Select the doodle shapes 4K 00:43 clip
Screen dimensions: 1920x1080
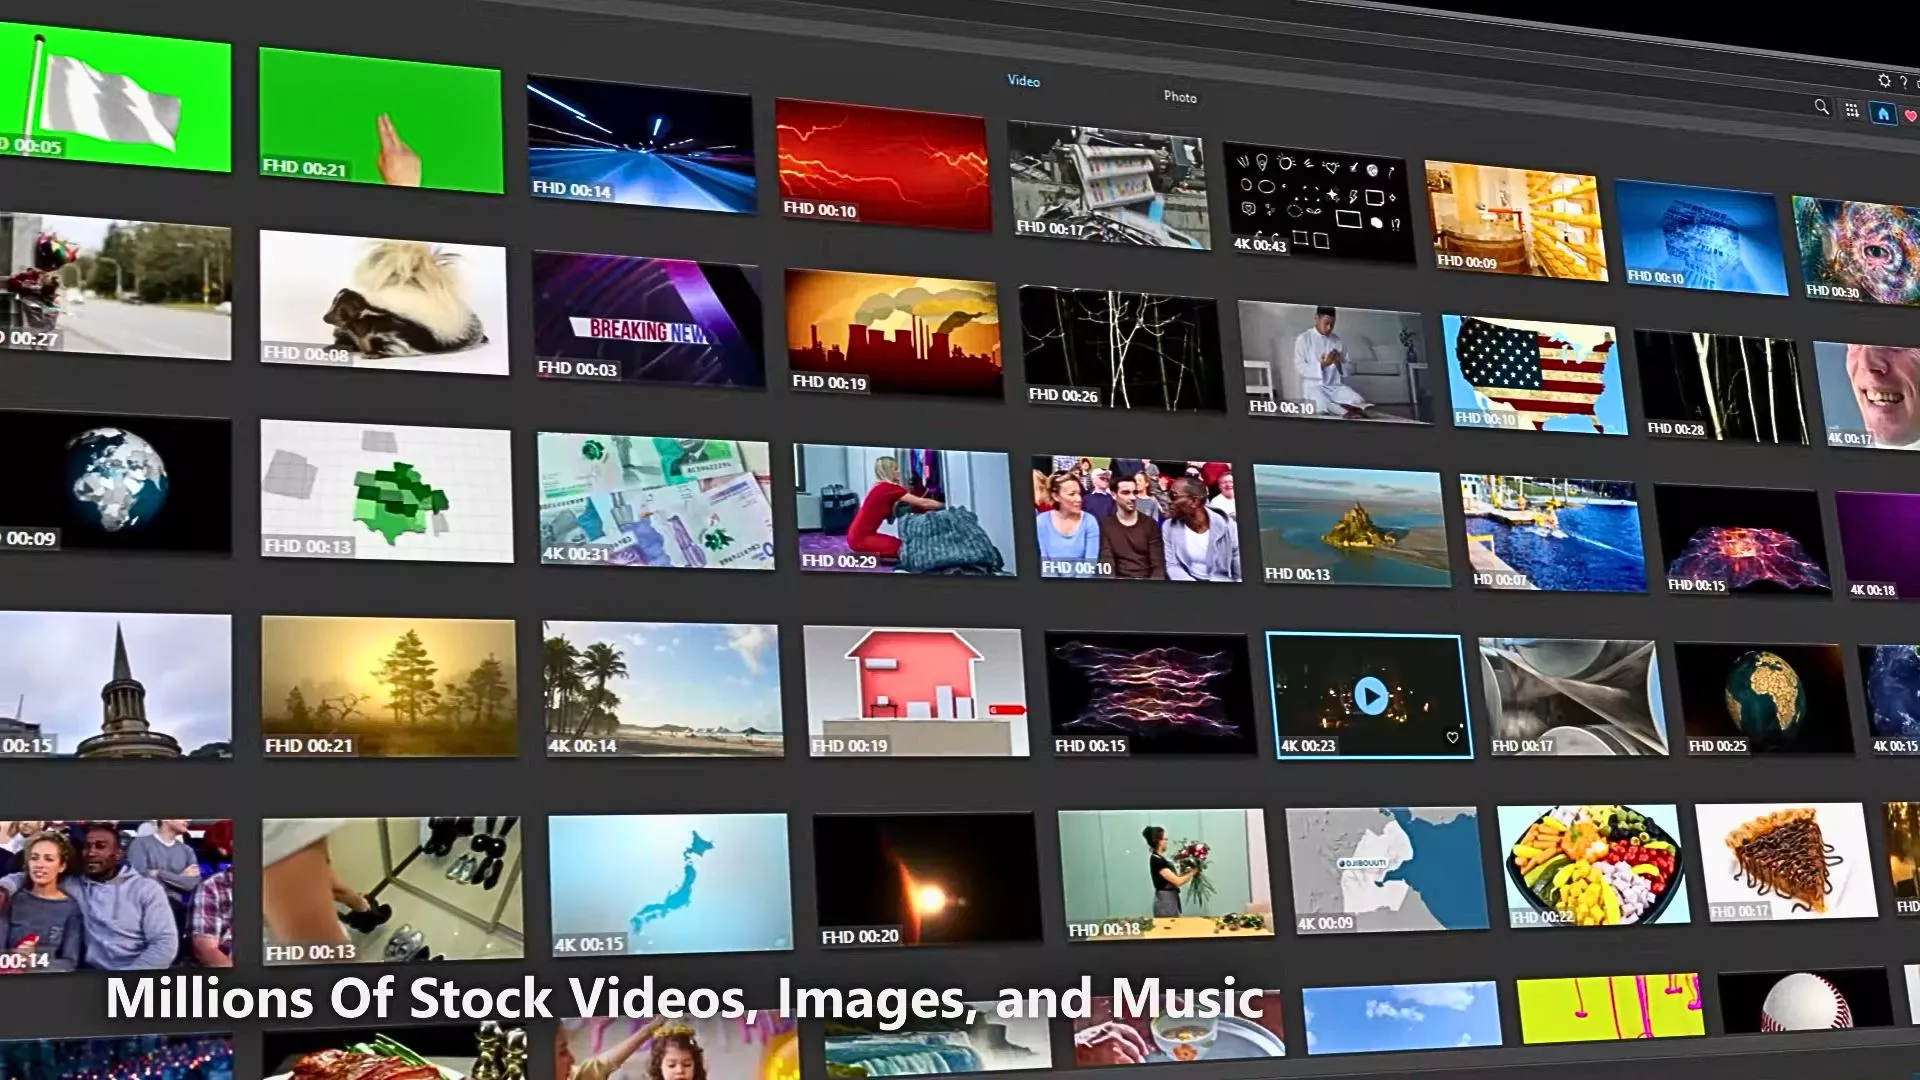point(1319,204)
